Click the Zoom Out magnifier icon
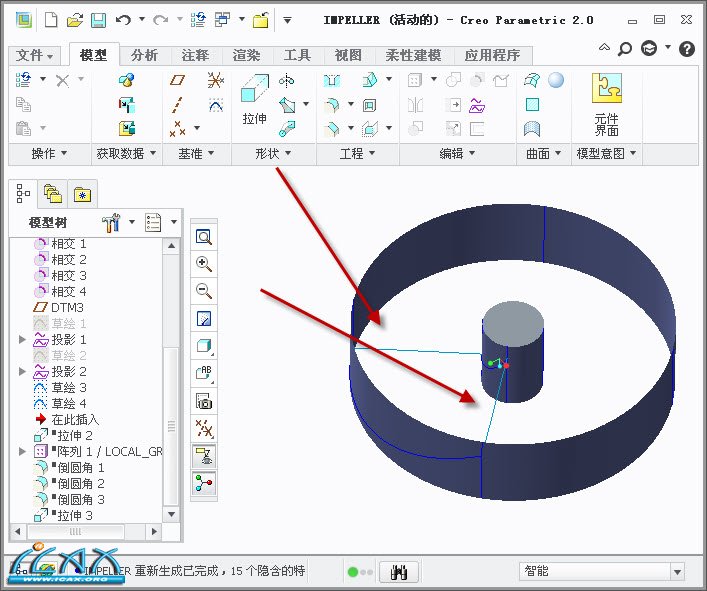The width and height of the screenshot is (707, 591). click(x=203, y=292)
